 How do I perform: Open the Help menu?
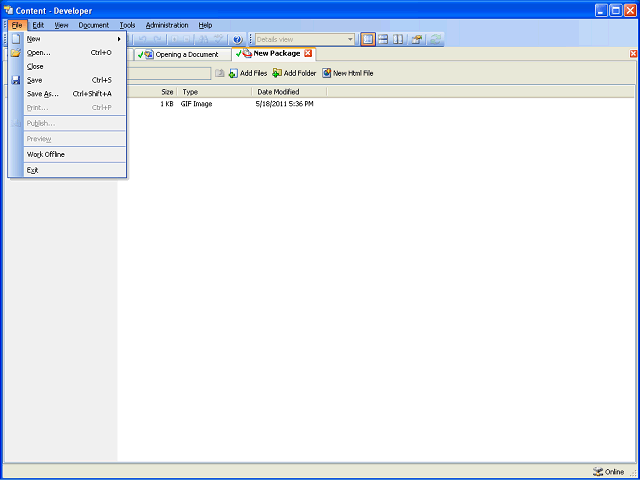tap(205, 25)
